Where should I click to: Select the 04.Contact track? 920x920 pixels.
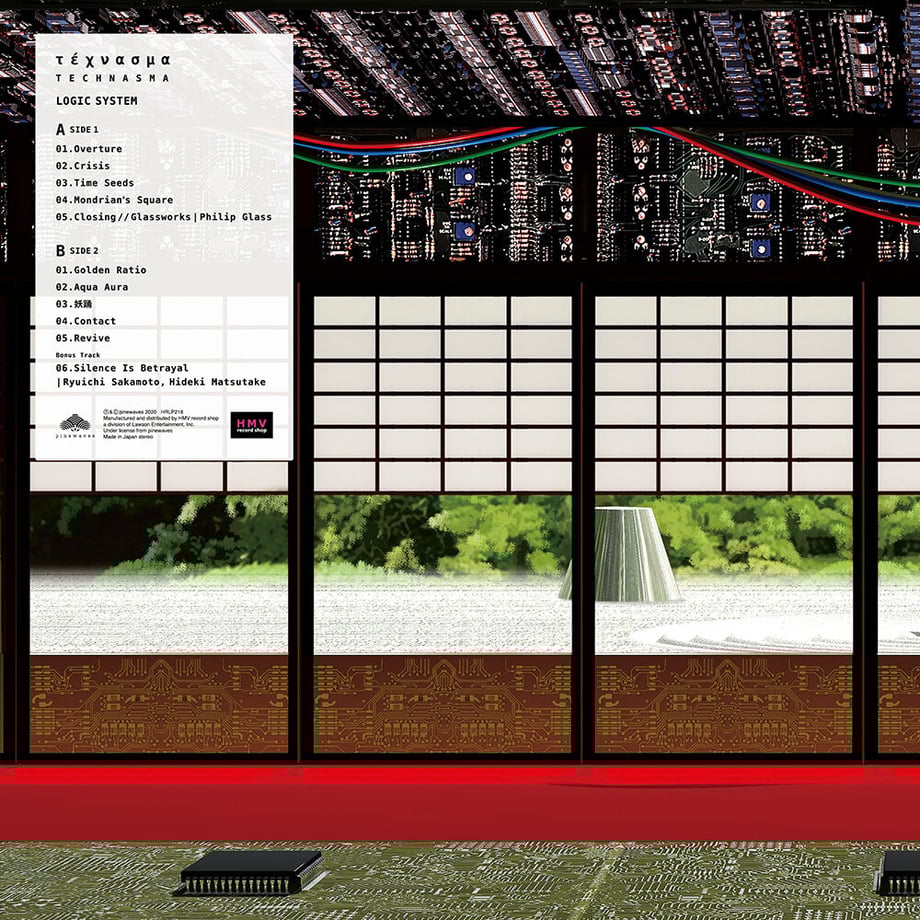[x=86, y=321]
